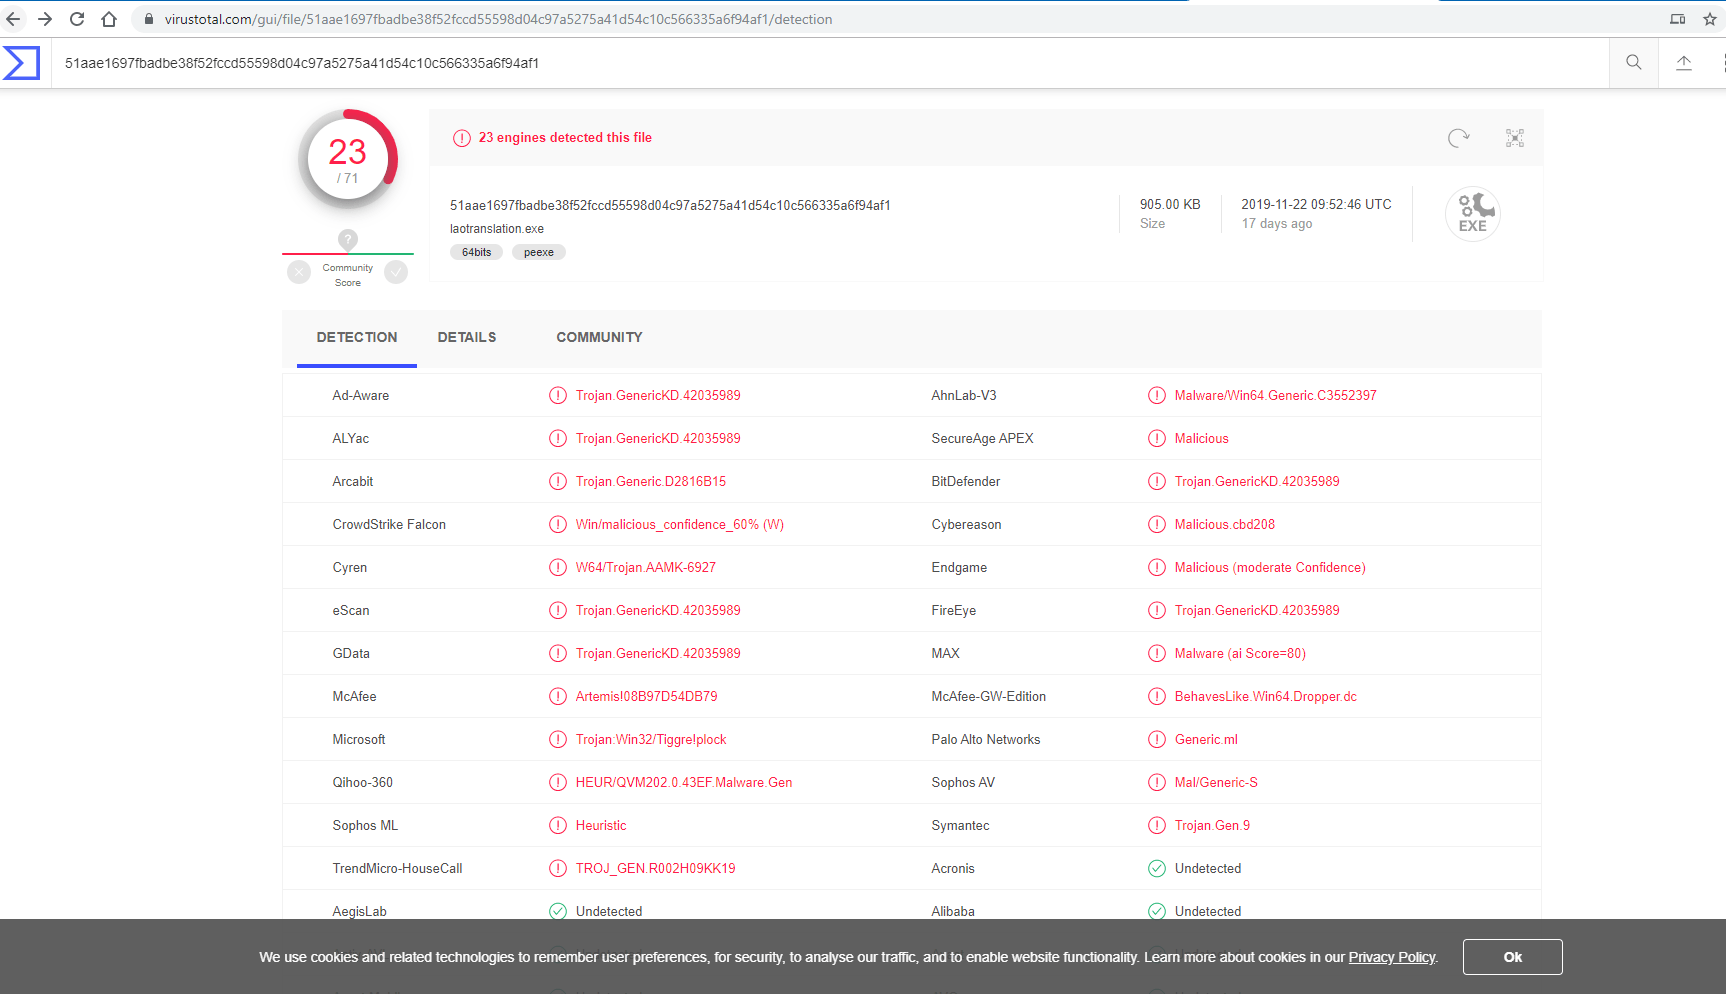1726x994 pixels.
Task: Click the Alibaba undetected check icon
Action: click(1157, 911)
